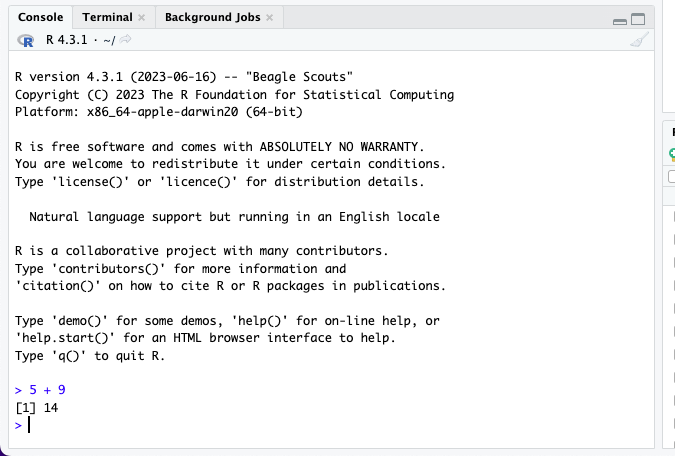Toggle the select-all checkbox in the right pane
Screen dimensions: 675x456
click(672, 176)
